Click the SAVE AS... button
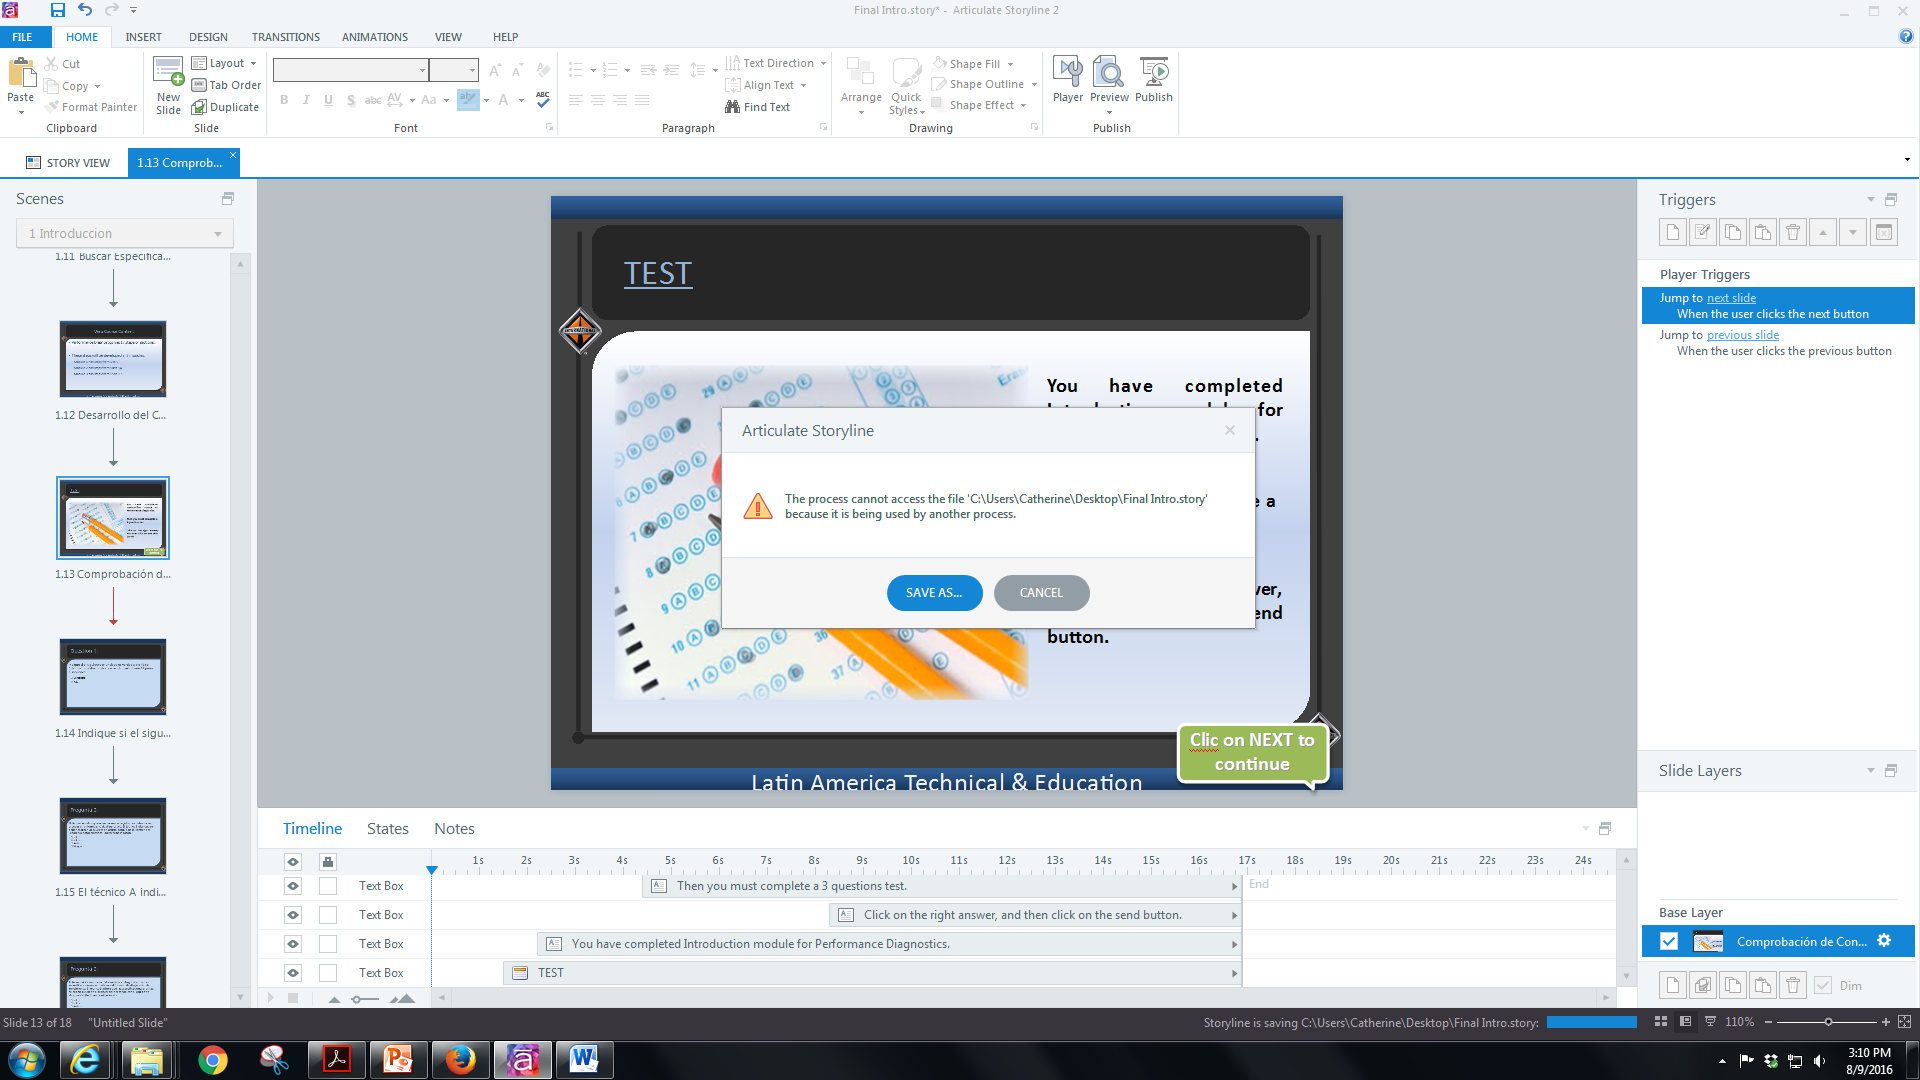The image size is (1920, 1080). point(934,593)
